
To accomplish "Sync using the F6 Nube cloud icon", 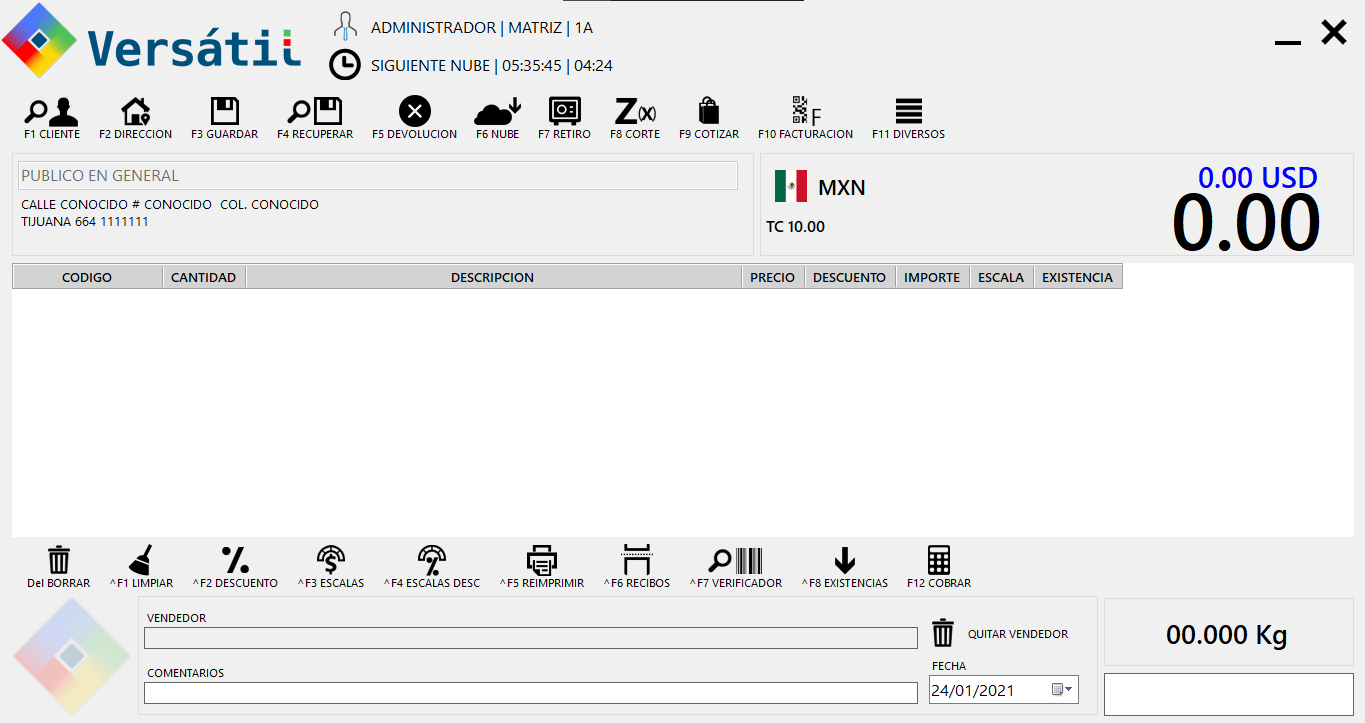I will pyautogui.click(x=497, y=112).
